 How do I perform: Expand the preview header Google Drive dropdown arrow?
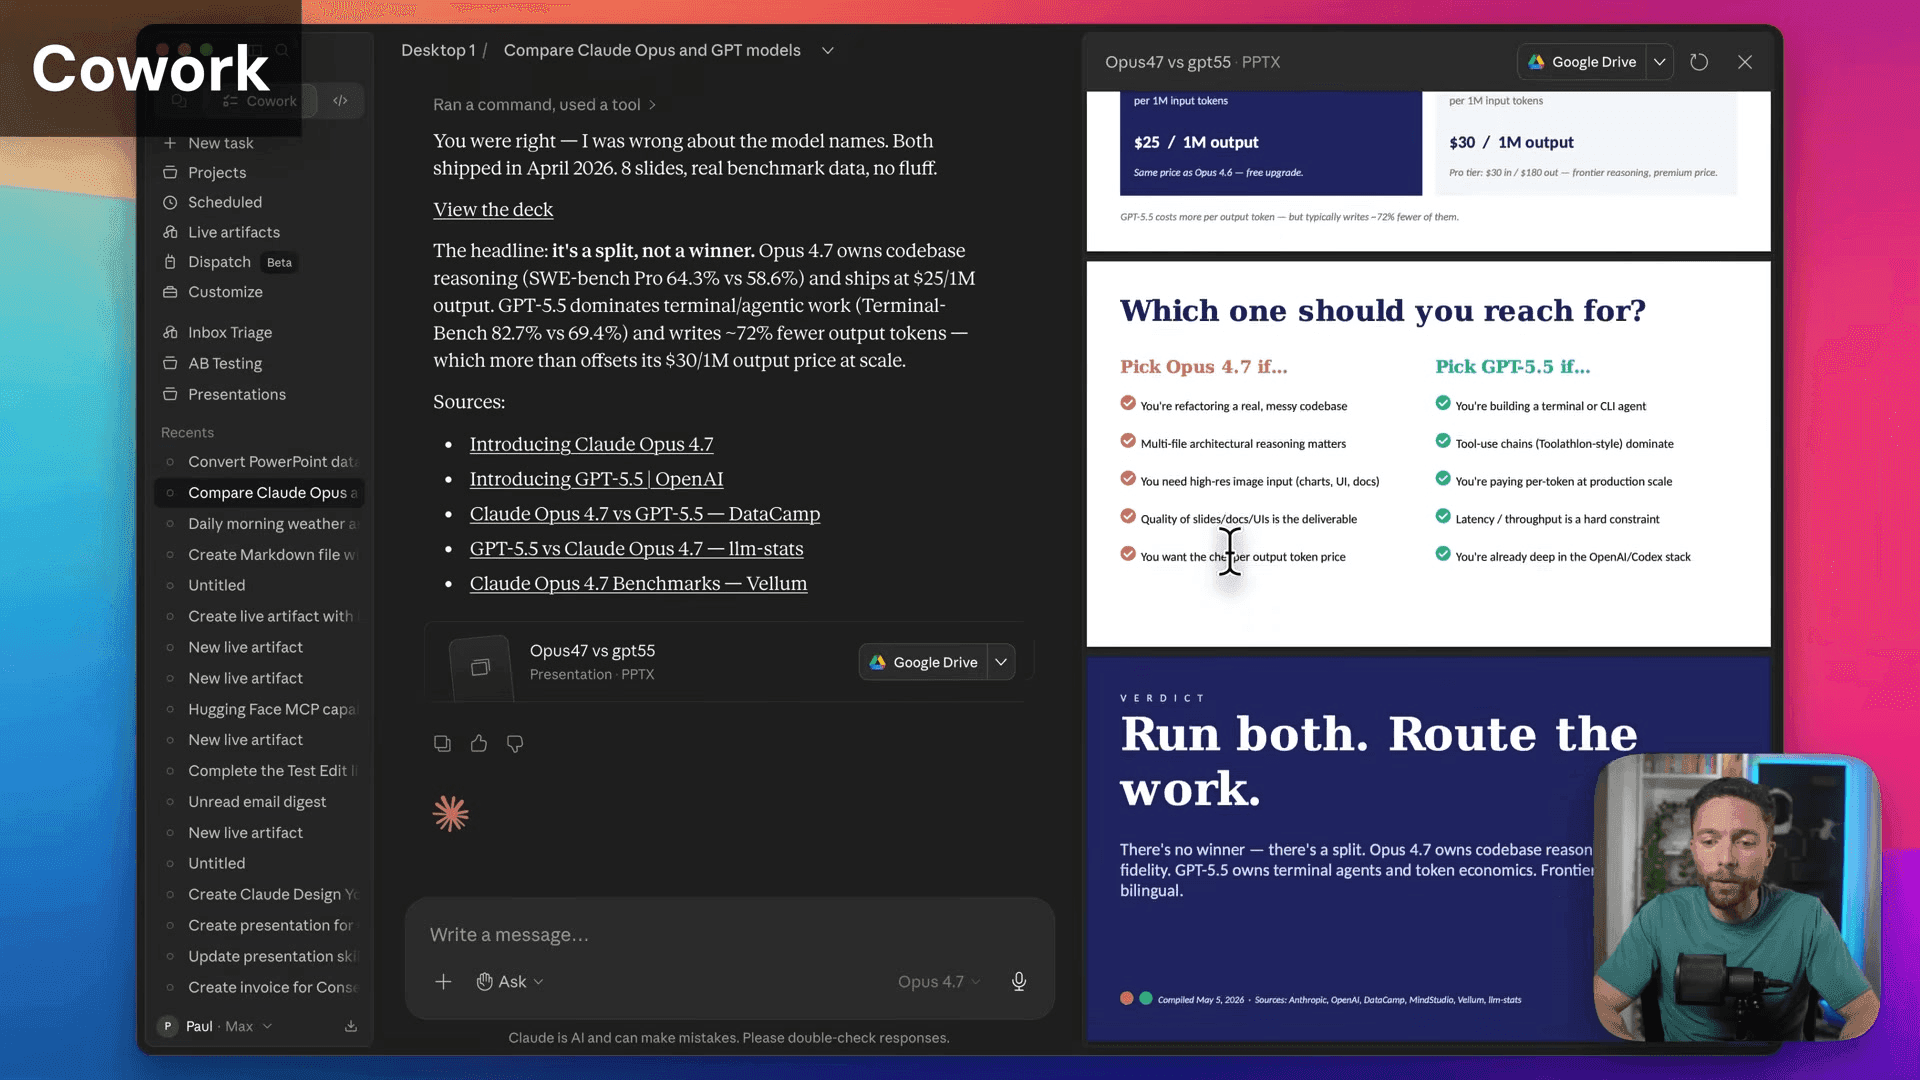pos(1660,62)
